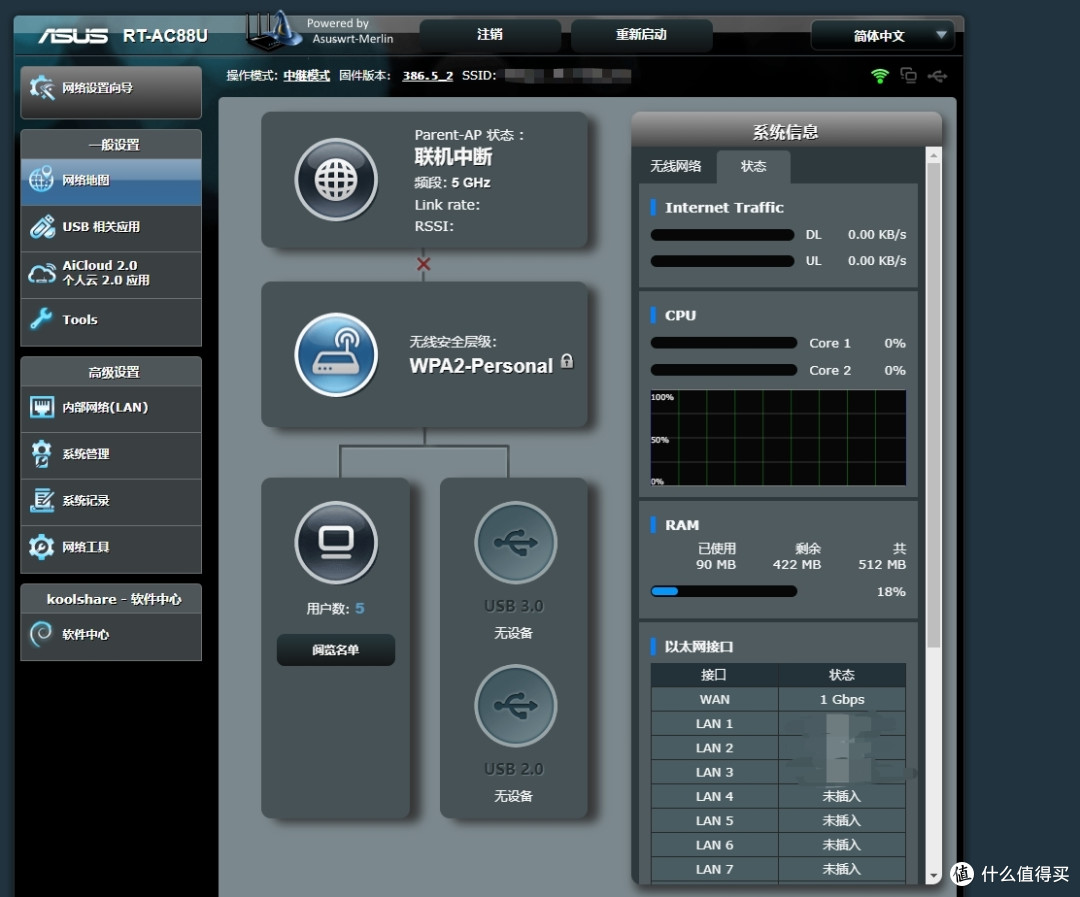
Task: Click the 浏览名单 client list button
Action: pos(336,650)
